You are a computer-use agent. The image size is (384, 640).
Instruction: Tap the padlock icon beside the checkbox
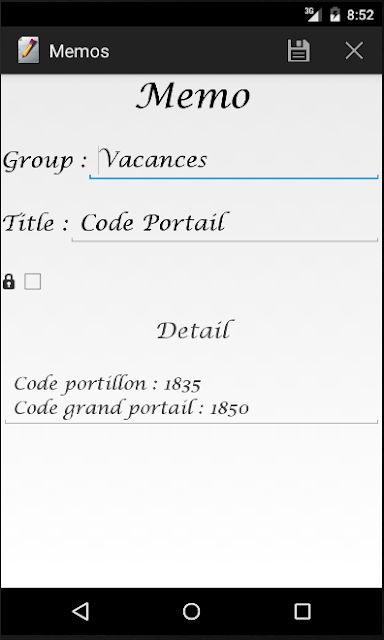[x=9, y=282]
